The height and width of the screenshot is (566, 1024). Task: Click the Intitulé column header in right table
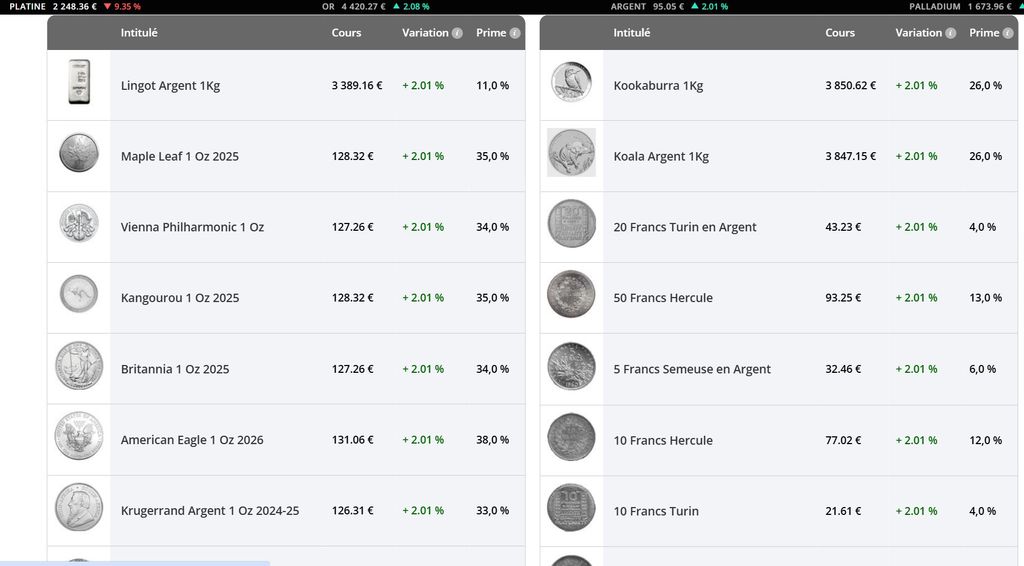coord(631,33)
